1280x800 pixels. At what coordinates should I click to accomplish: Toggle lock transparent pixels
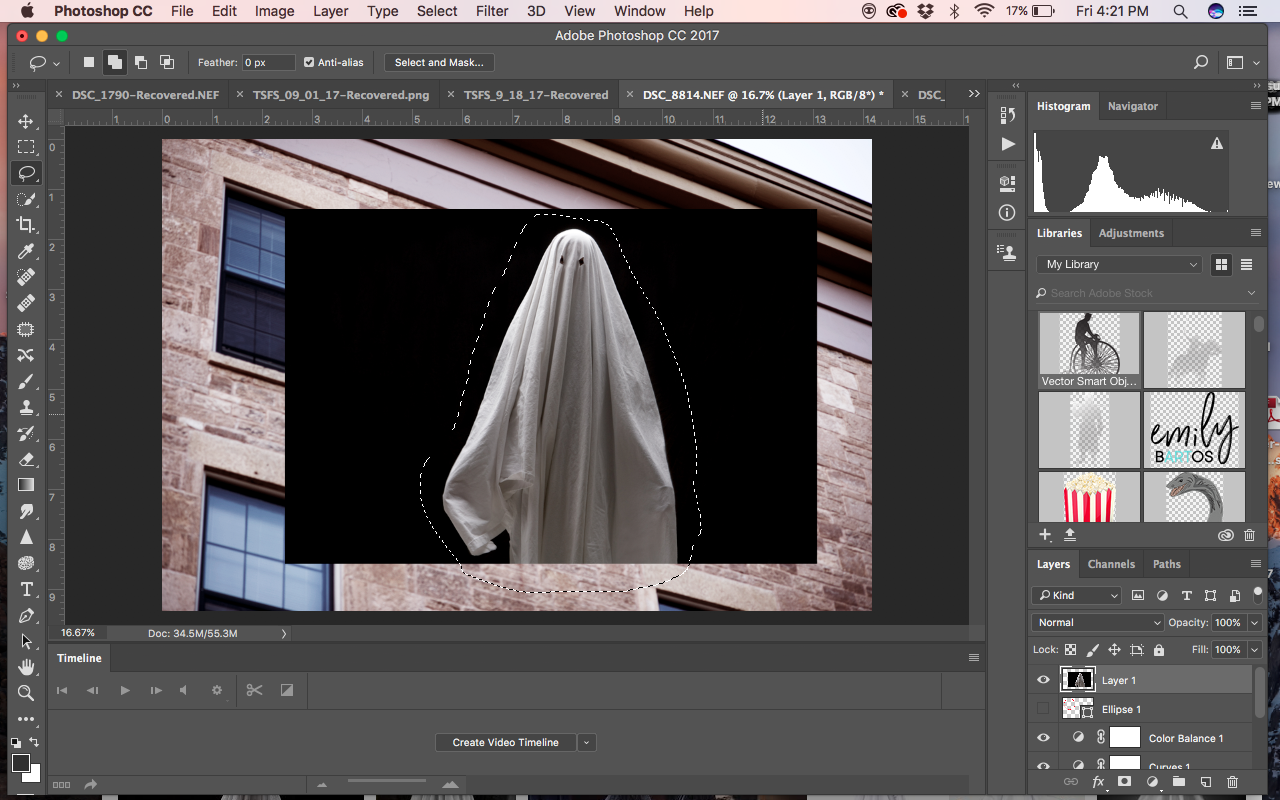[1070, 650]
